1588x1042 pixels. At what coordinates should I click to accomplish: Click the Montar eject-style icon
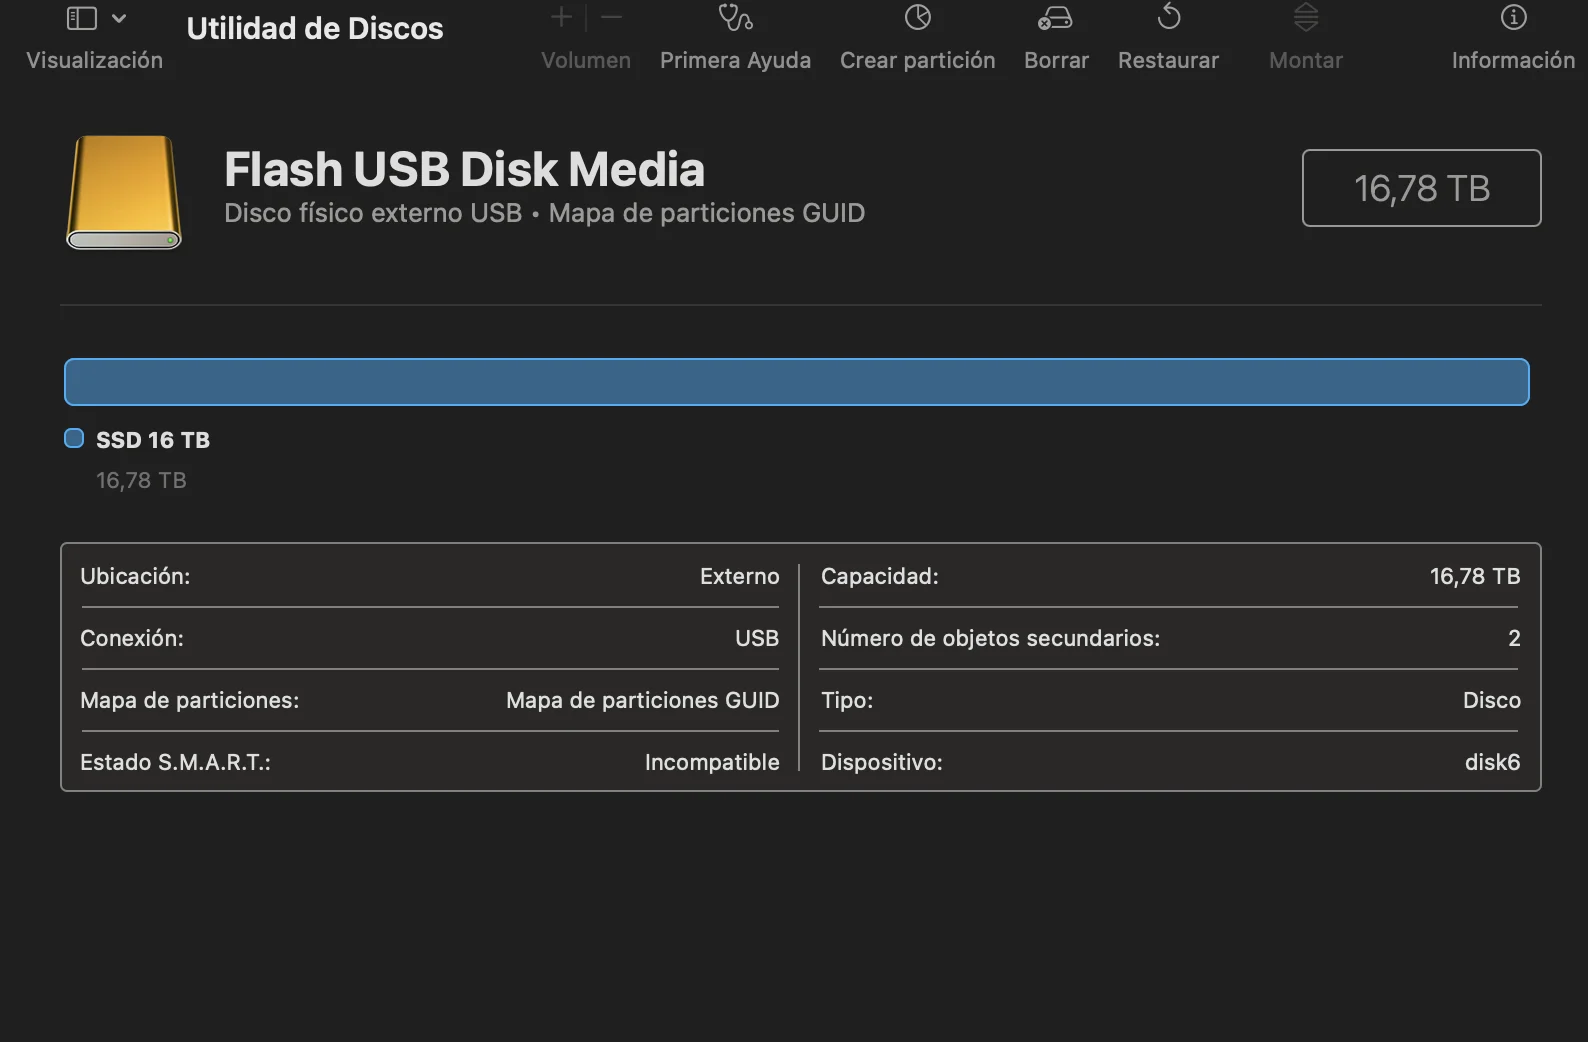tap(1305, 18)
